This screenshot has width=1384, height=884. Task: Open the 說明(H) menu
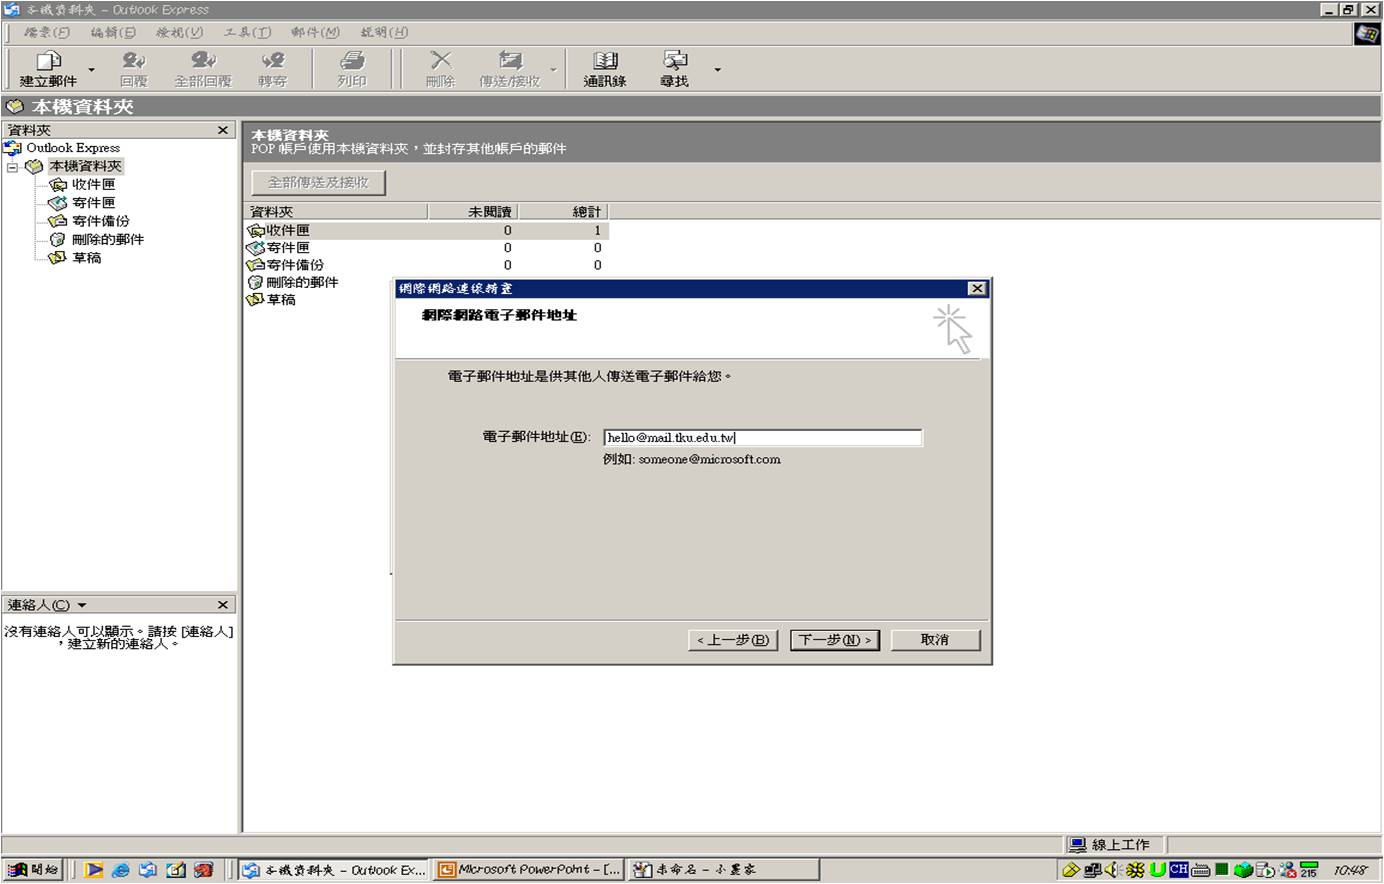(x=384, y=32)
